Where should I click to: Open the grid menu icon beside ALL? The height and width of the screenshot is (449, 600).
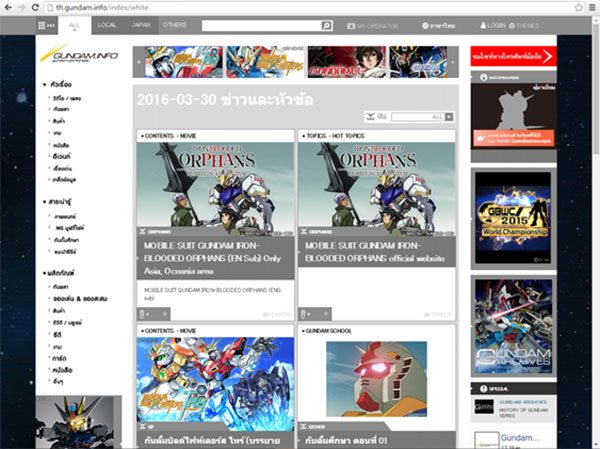[x=44, y=24]
